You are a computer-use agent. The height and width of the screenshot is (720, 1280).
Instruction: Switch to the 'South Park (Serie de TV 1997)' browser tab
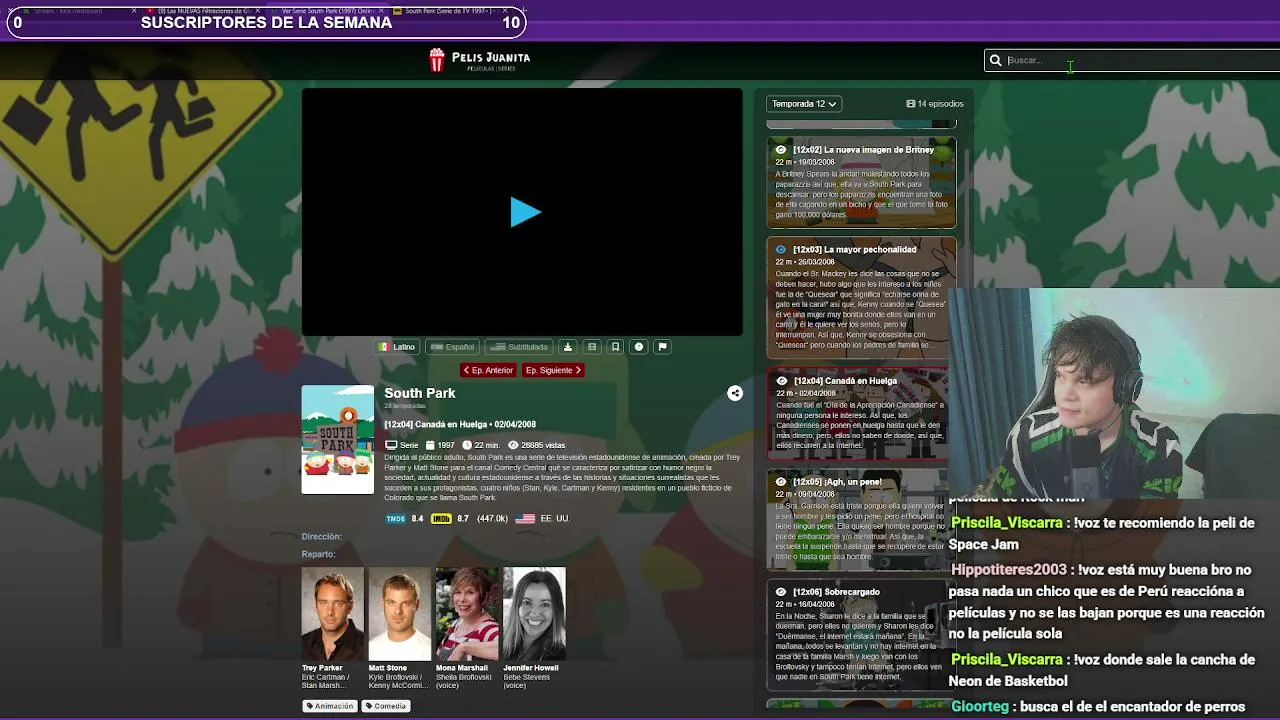pos(450,11)
